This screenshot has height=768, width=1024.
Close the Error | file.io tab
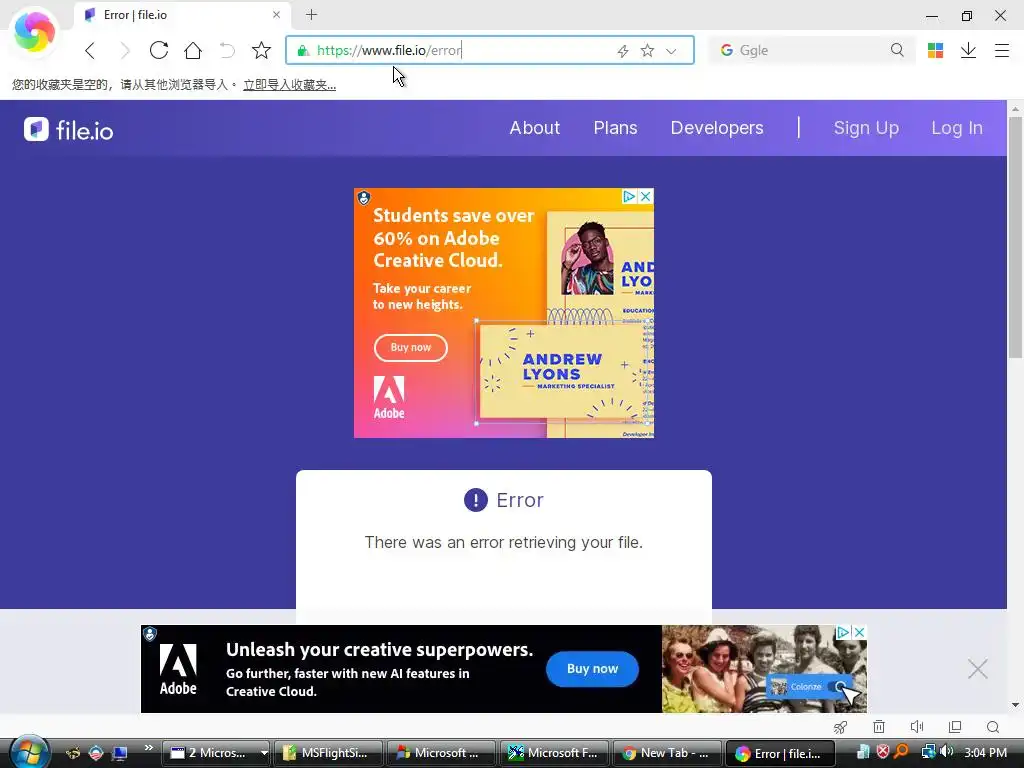point(276,14)
